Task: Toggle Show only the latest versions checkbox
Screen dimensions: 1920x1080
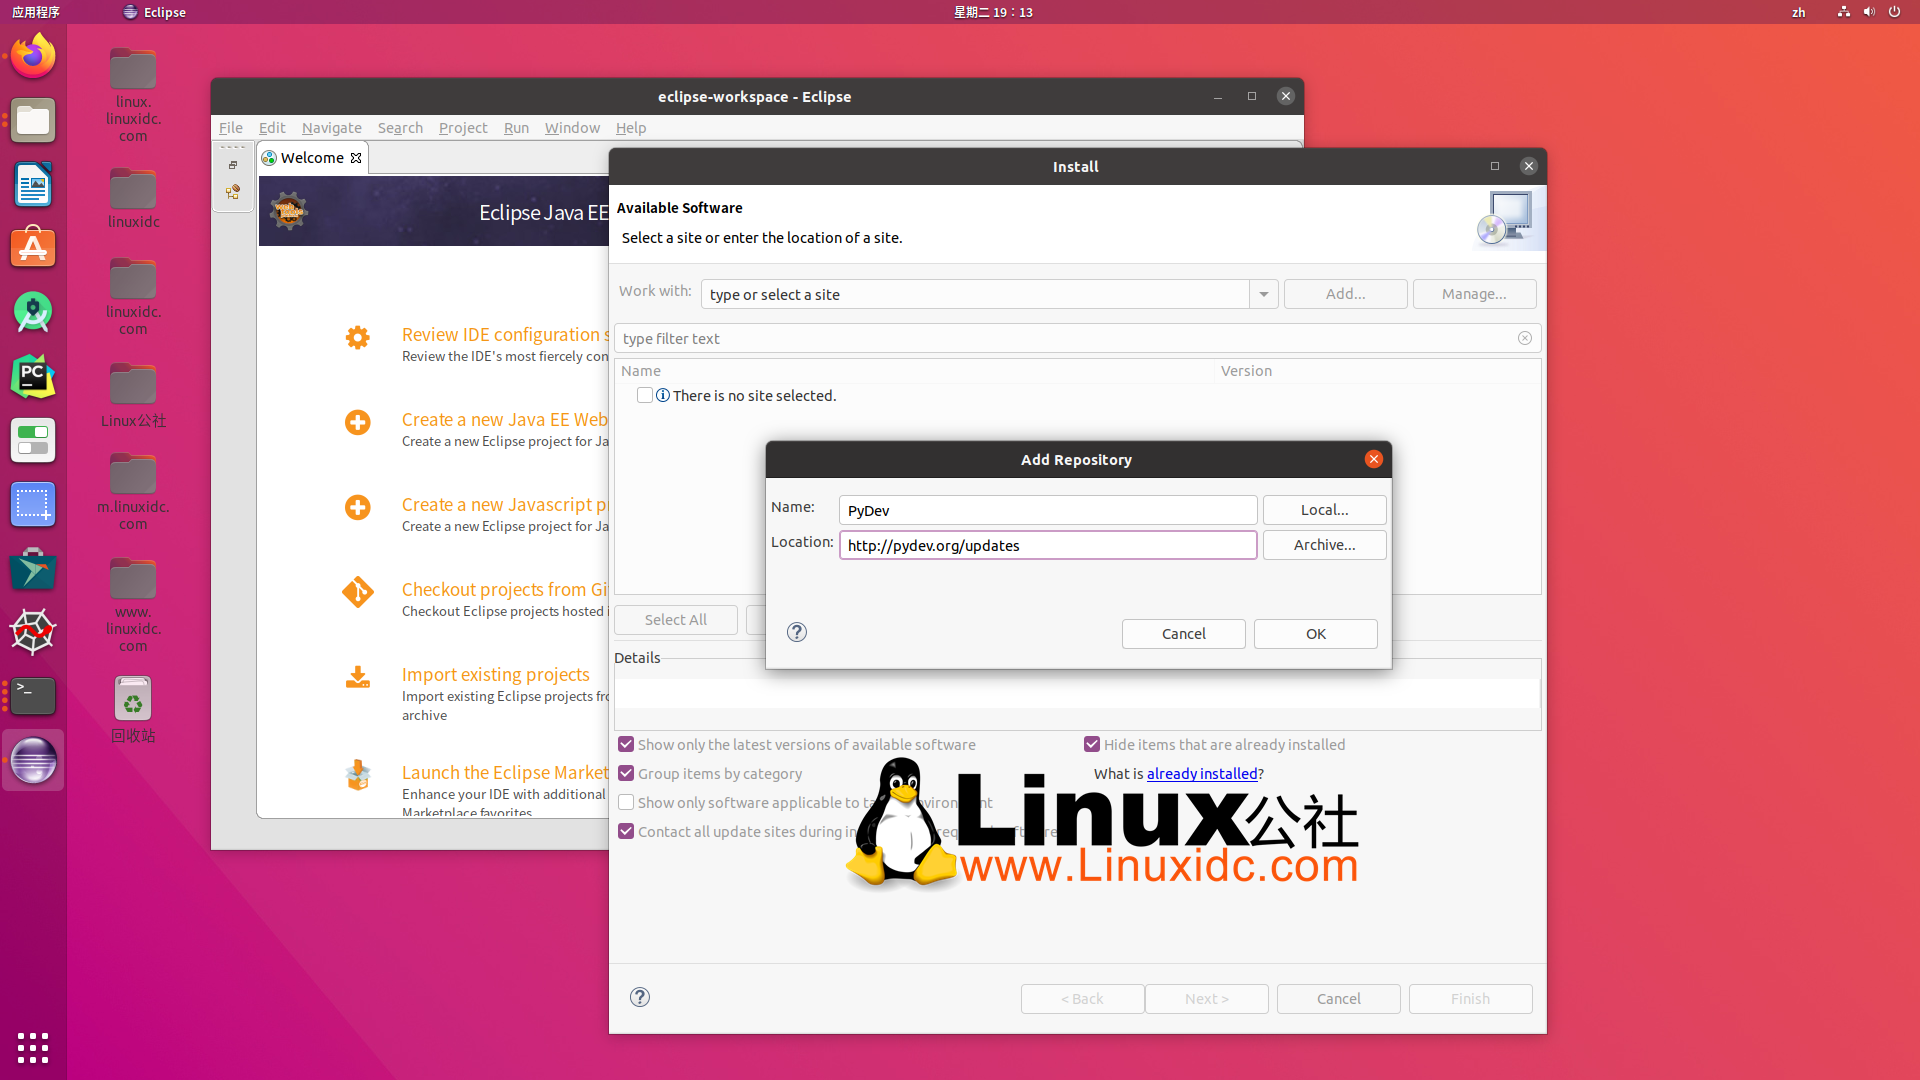Action: [626, 744]
